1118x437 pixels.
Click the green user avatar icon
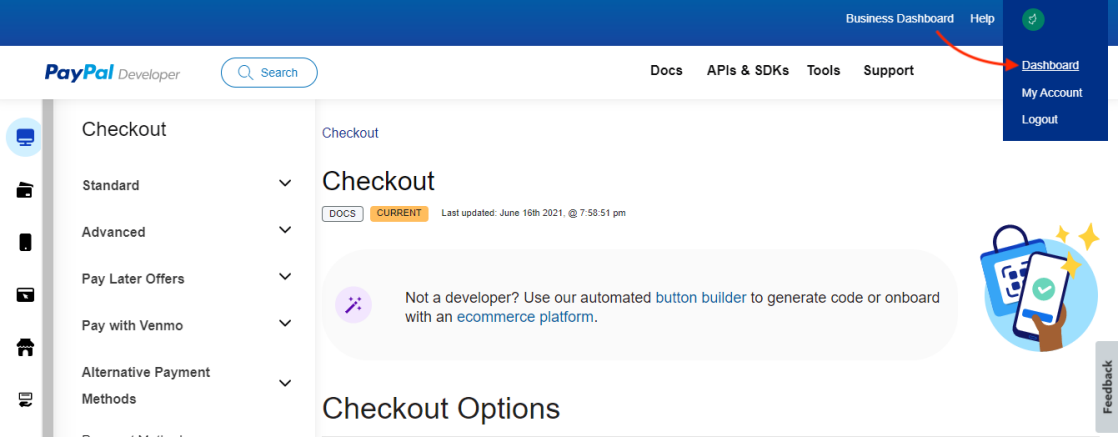[1032, 20]
